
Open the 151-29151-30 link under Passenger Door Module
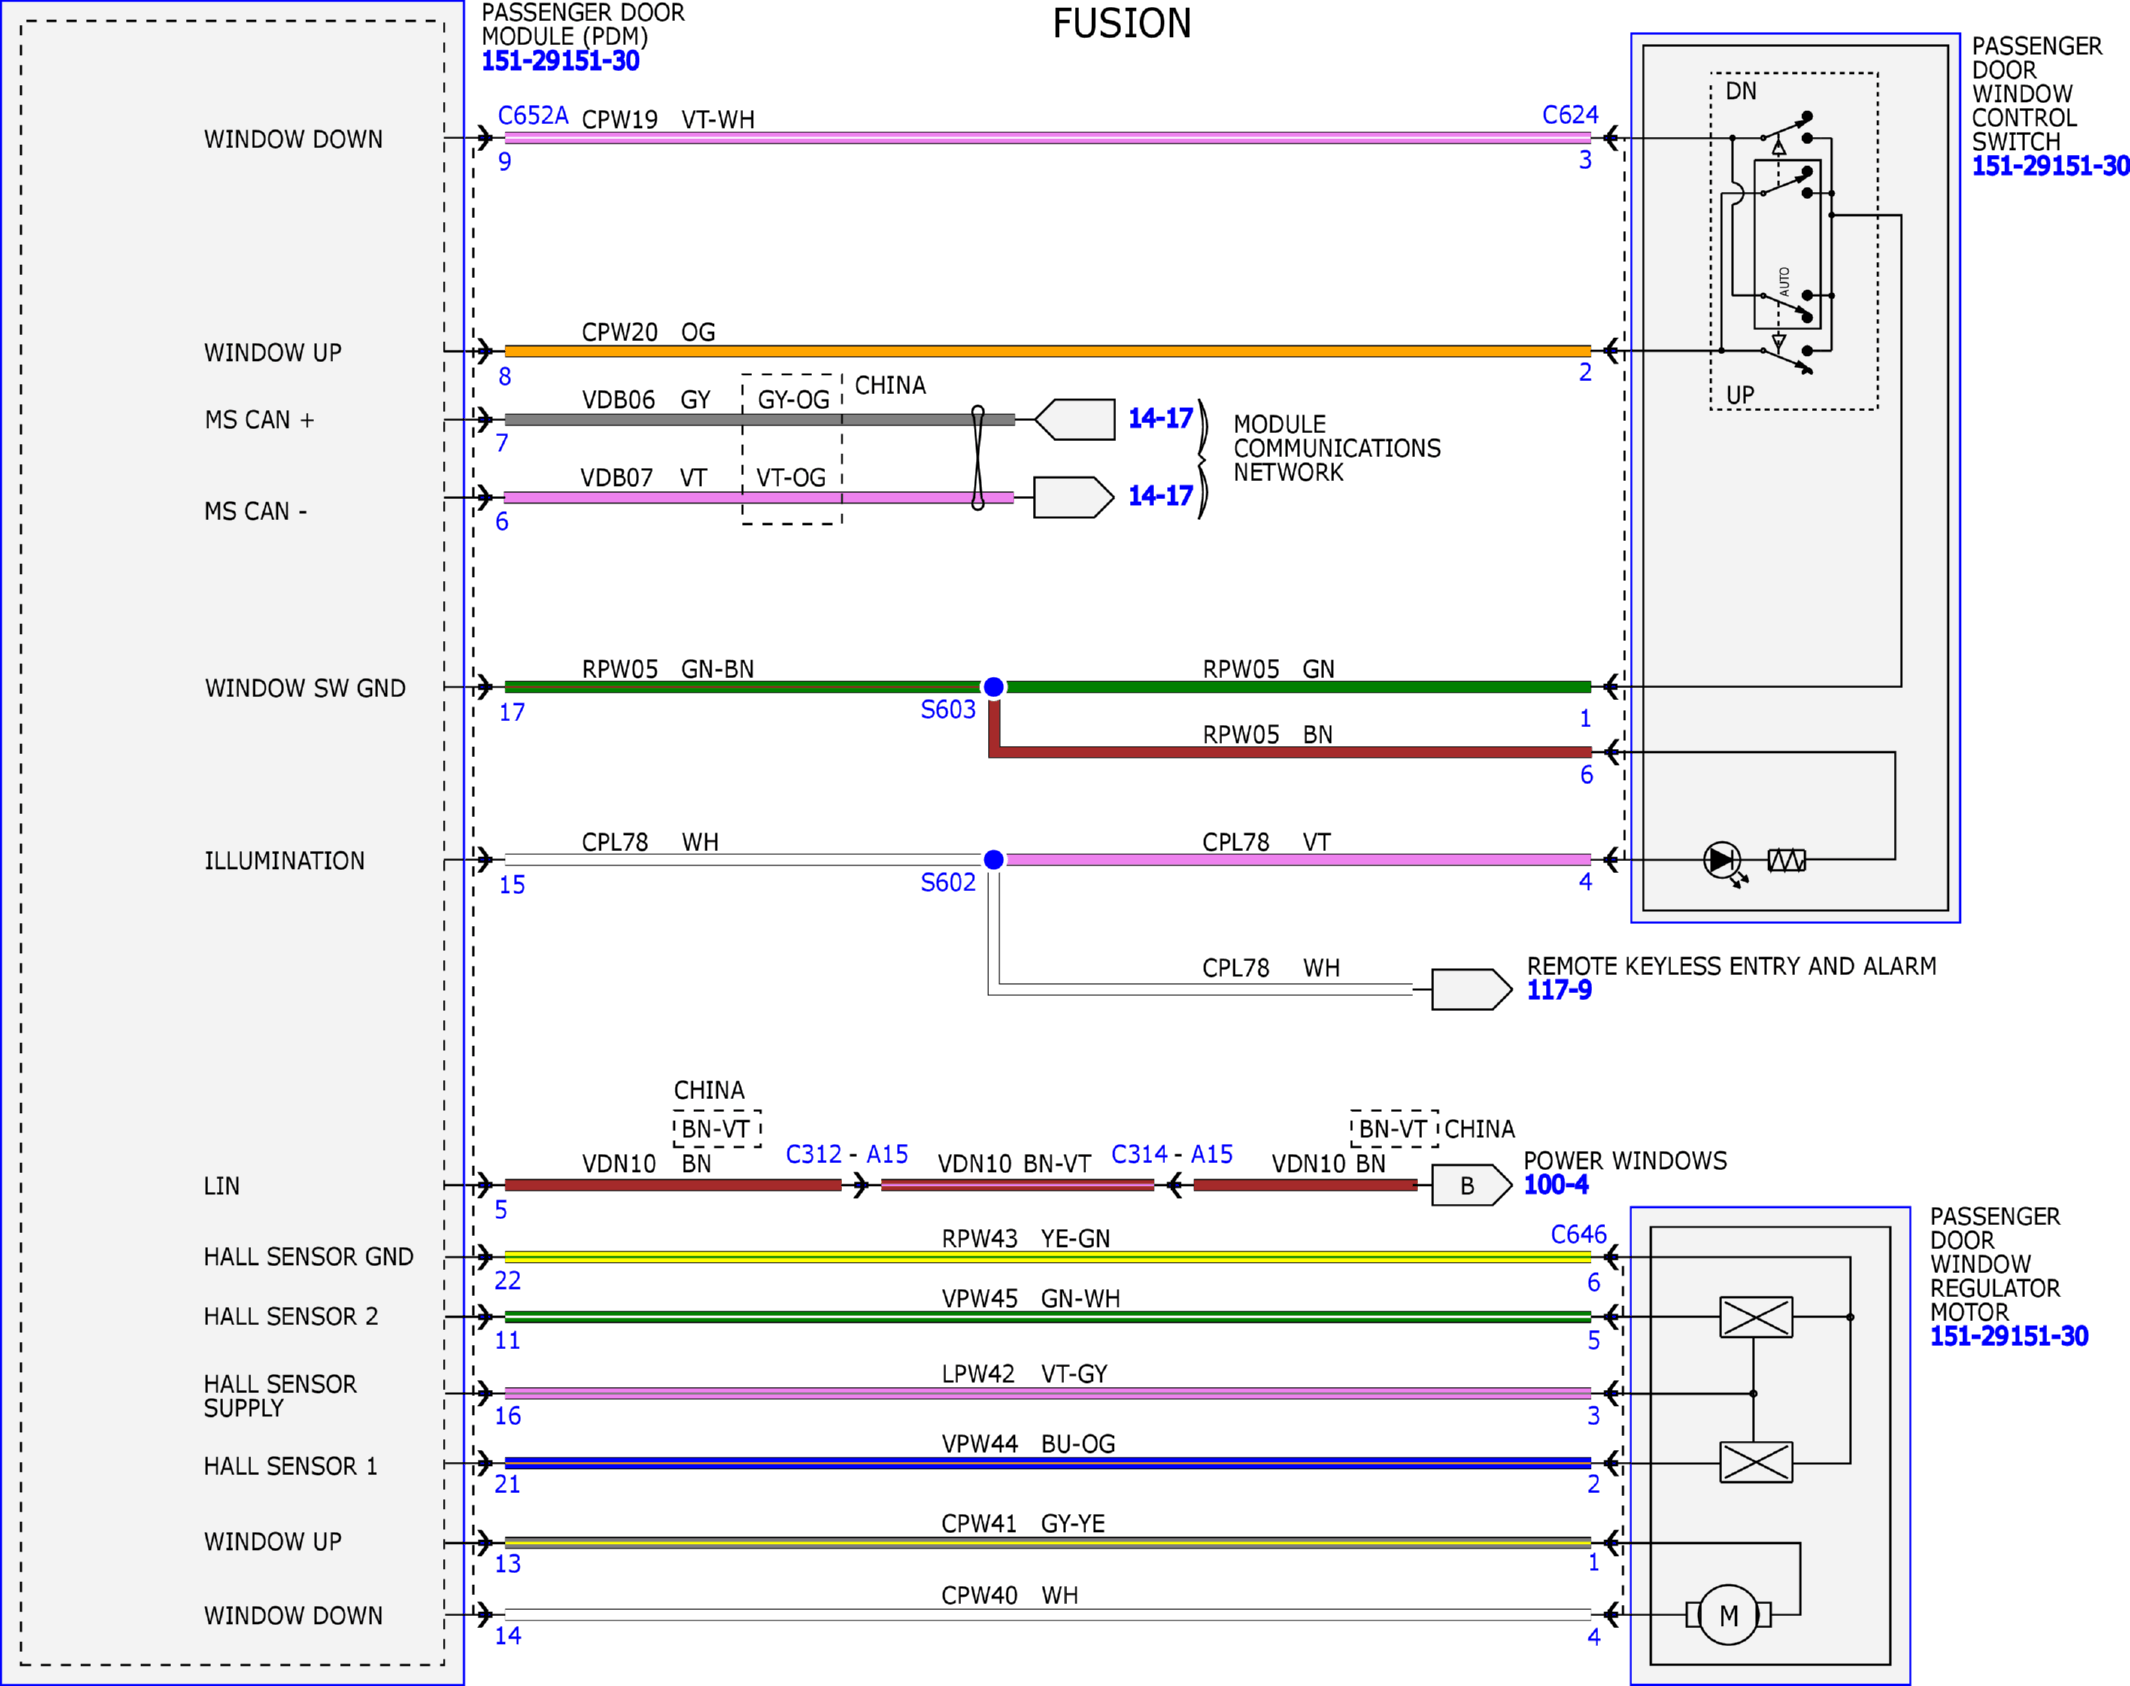coord(560,61)
